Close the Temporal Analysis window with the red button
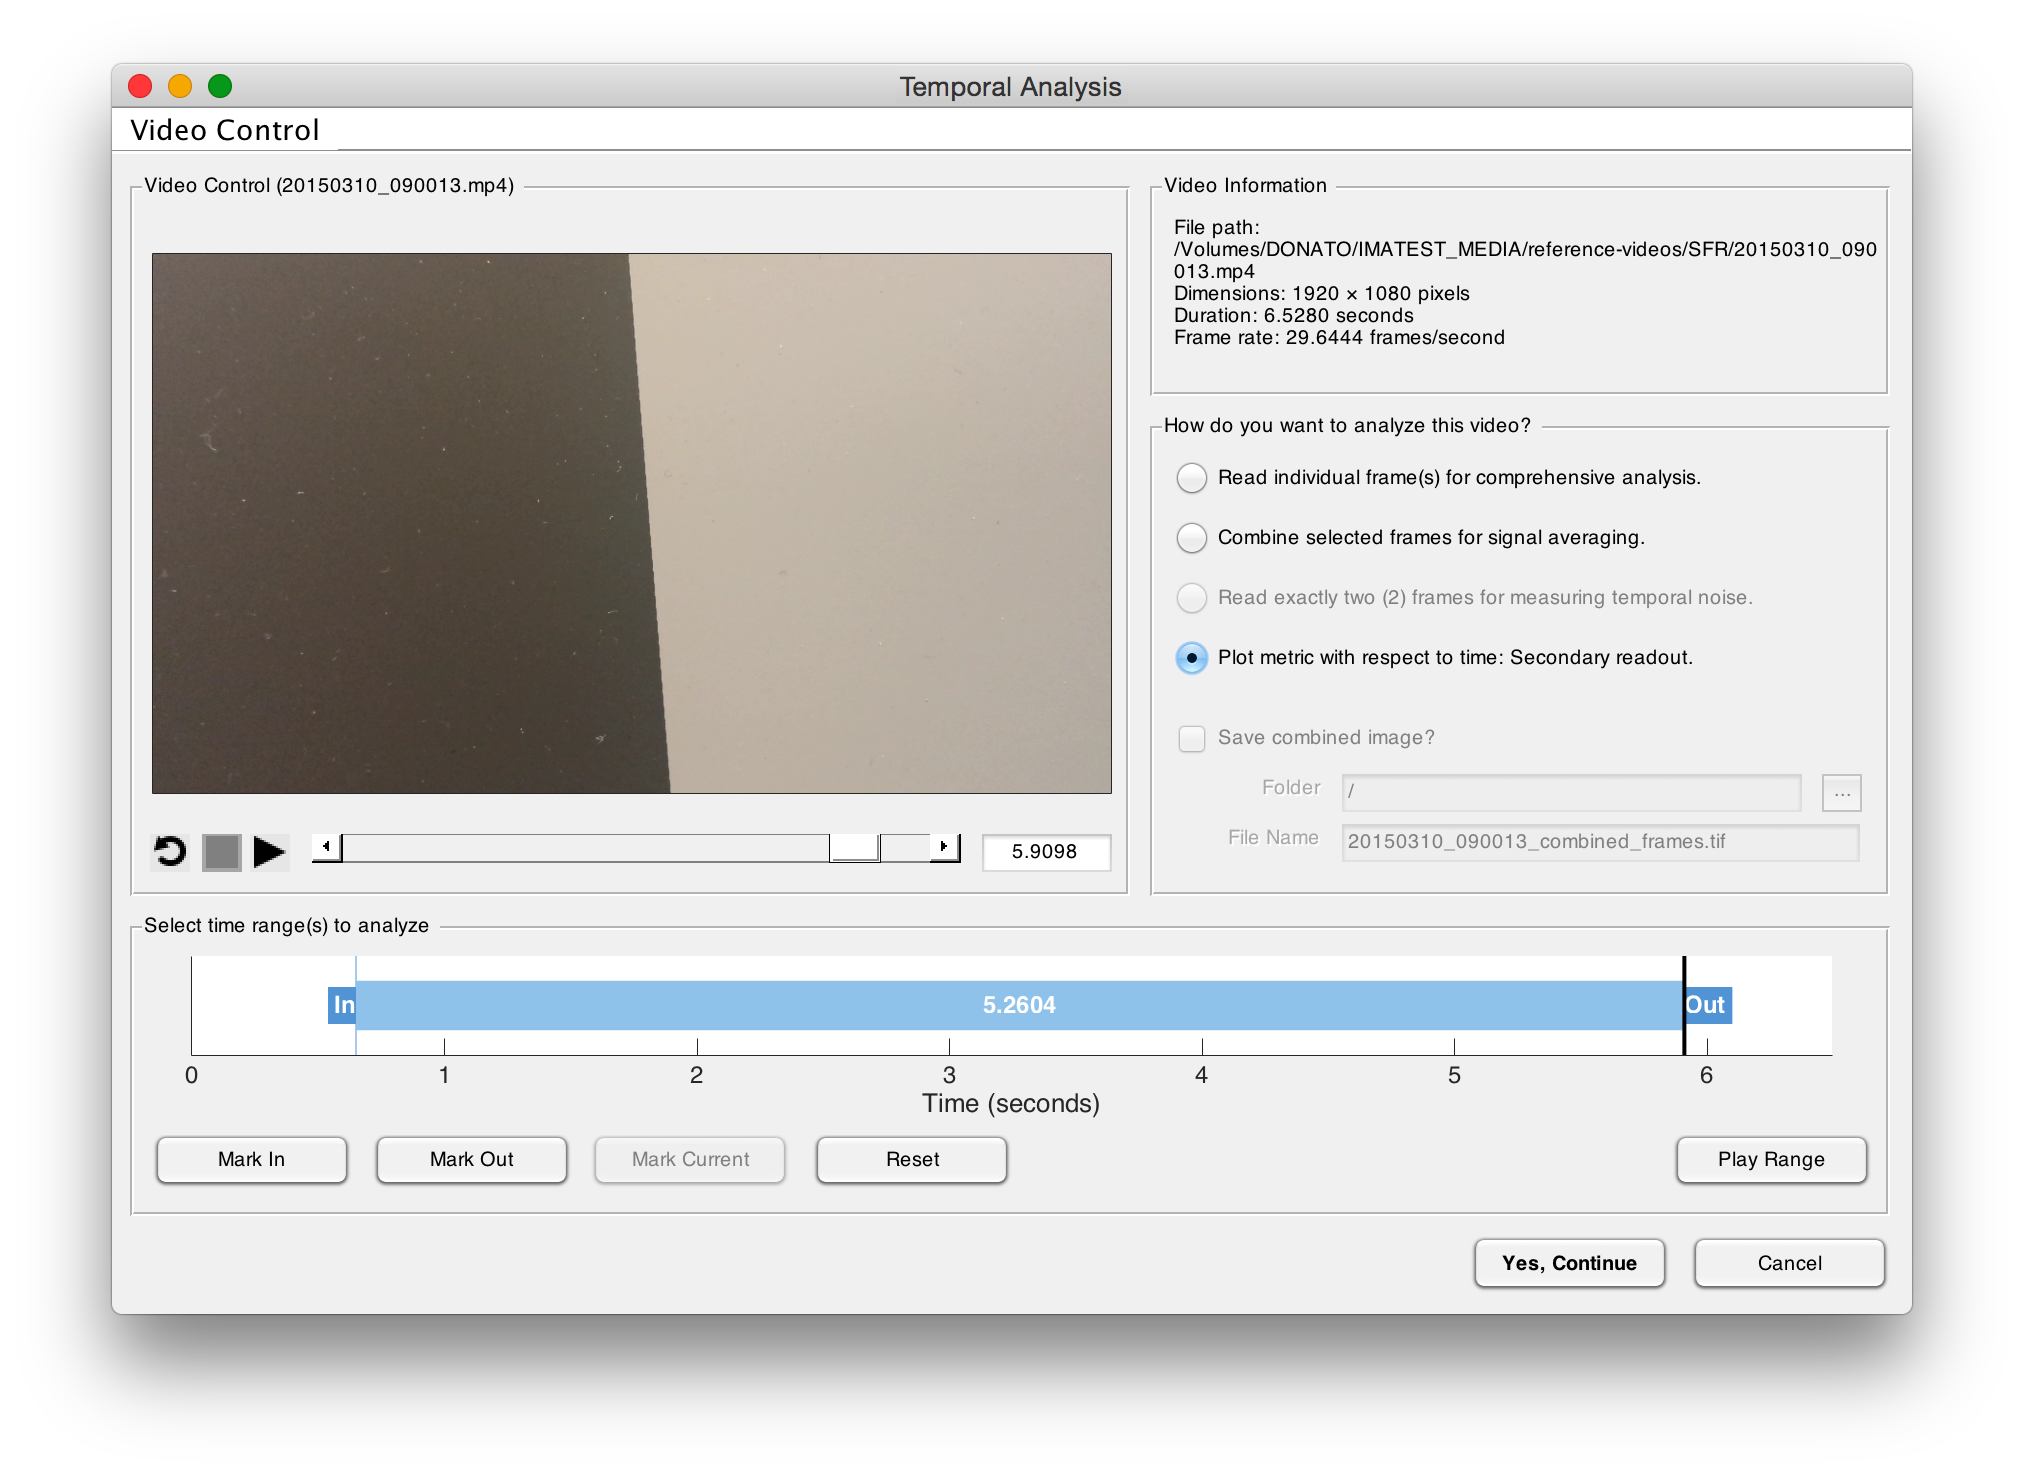Screen dimensions: 2024x1474 (x=140, y=86)
